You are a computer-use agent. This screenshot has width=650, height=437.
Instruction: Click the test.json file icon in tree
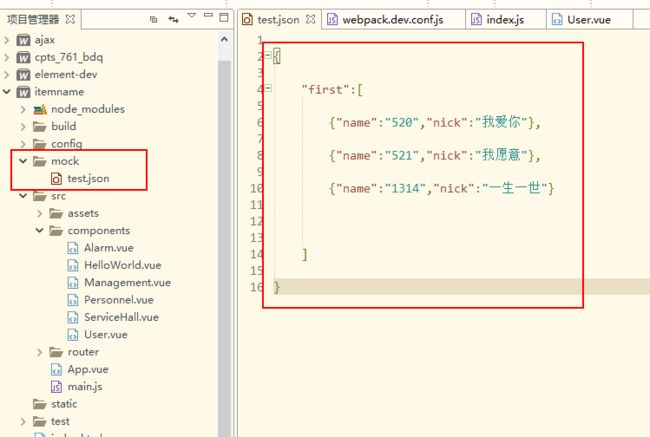[56, 179]
